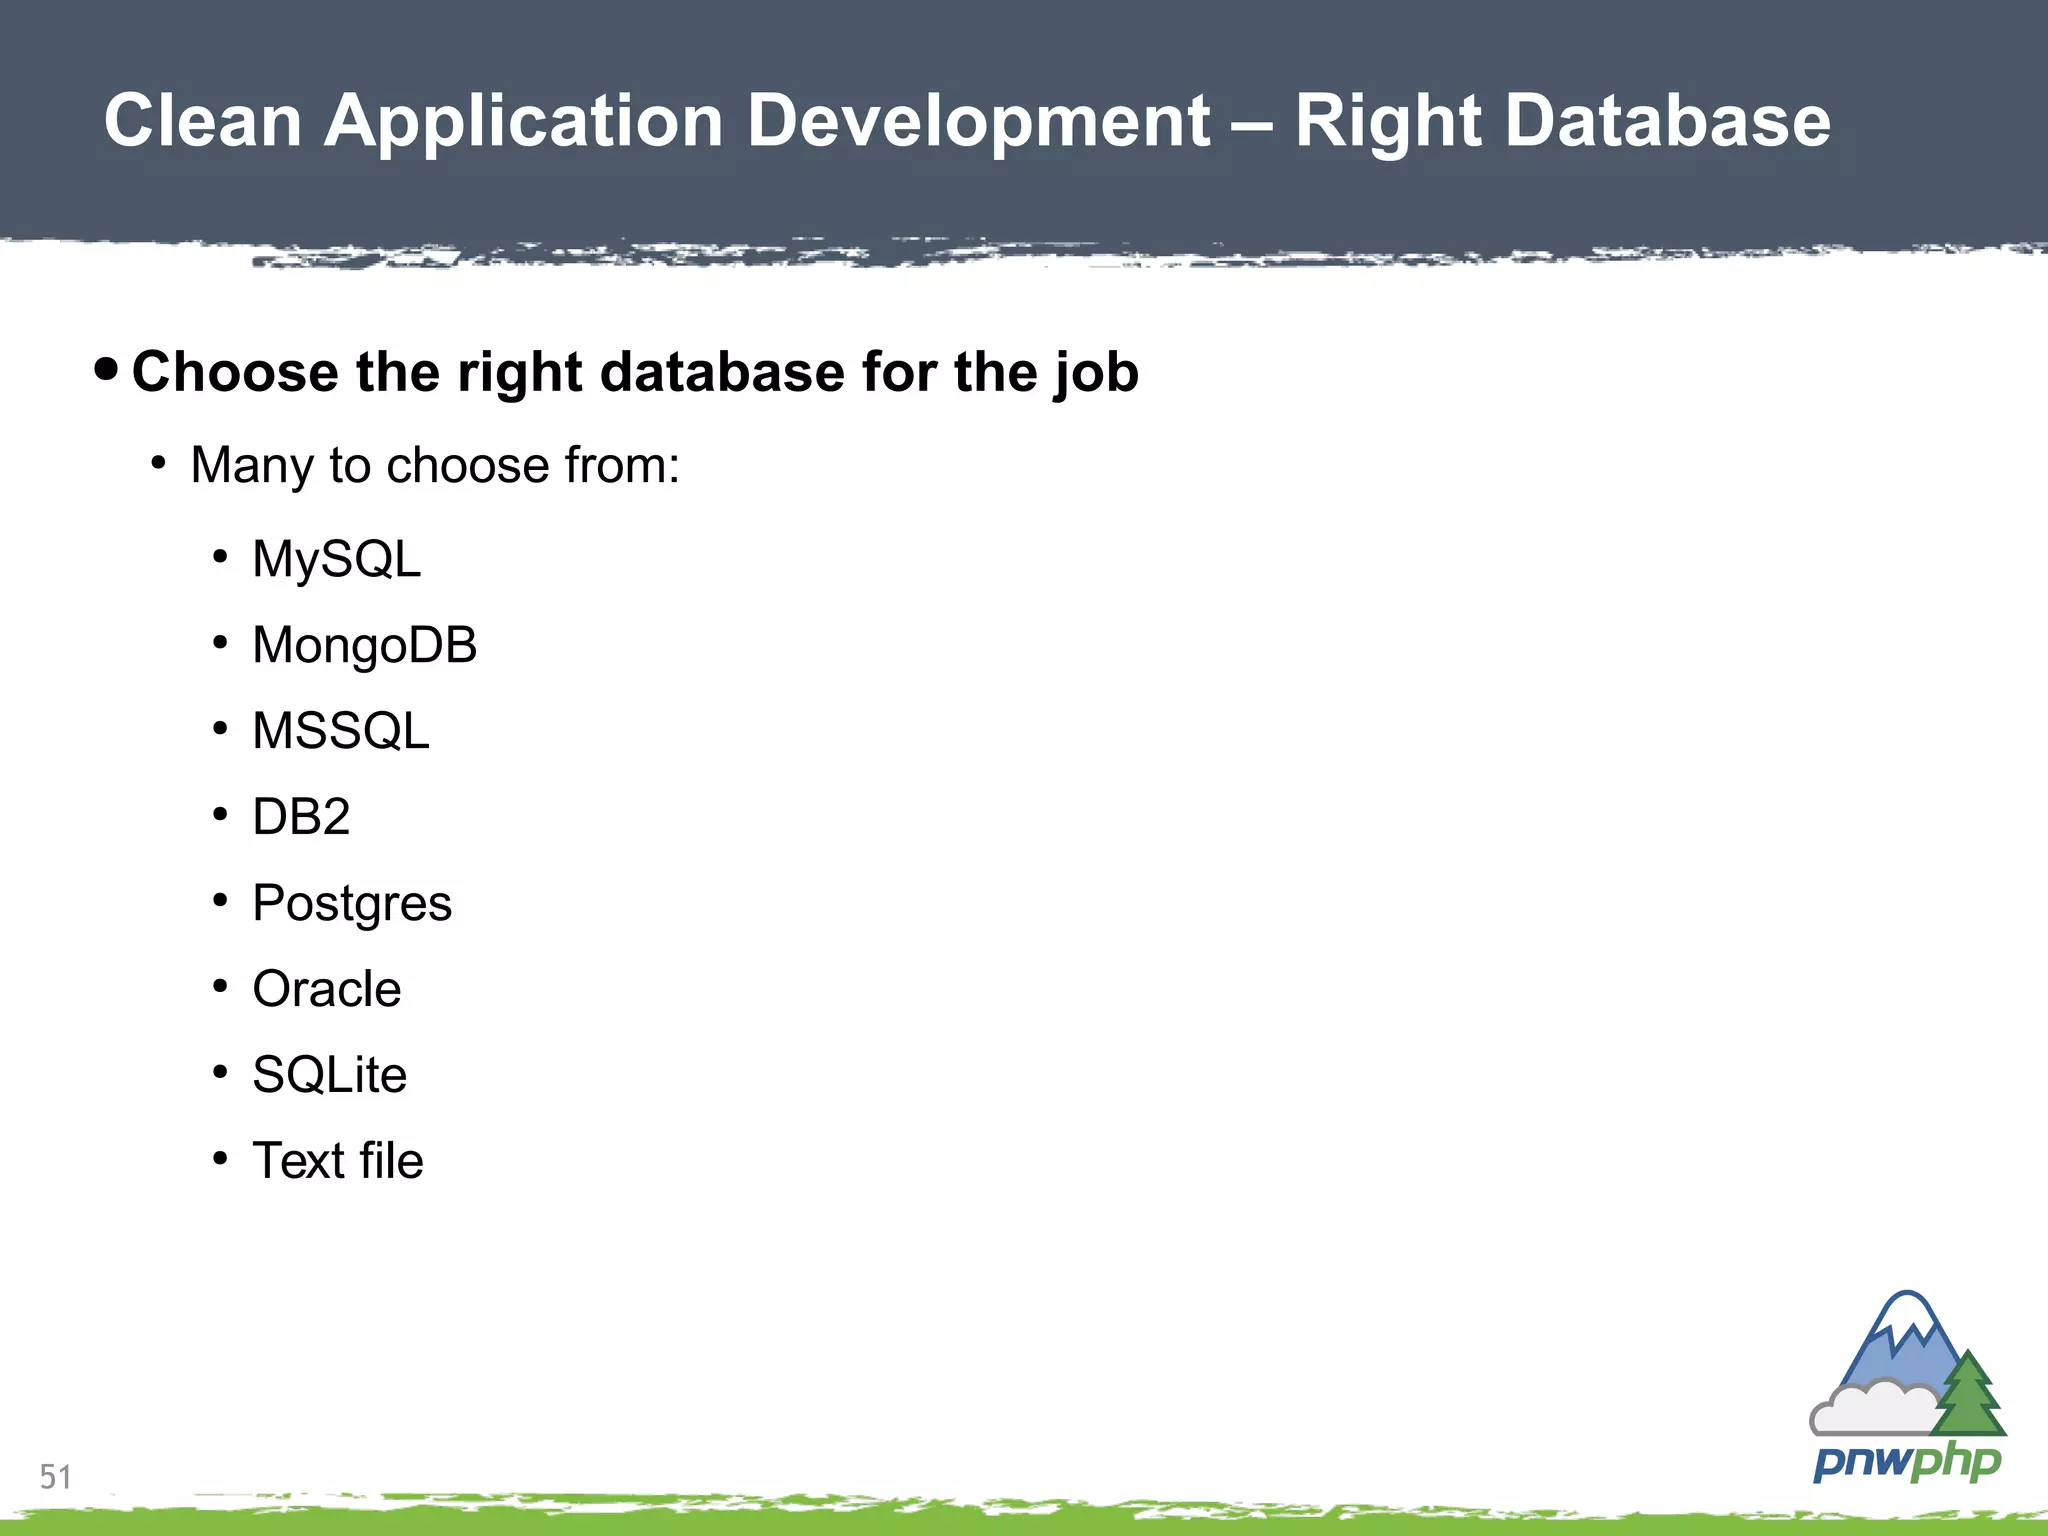The width and height of the screenshot is (2048, 1536).
Task: Select the line 'Many to choose from:'
Action: tap(435, 466)
